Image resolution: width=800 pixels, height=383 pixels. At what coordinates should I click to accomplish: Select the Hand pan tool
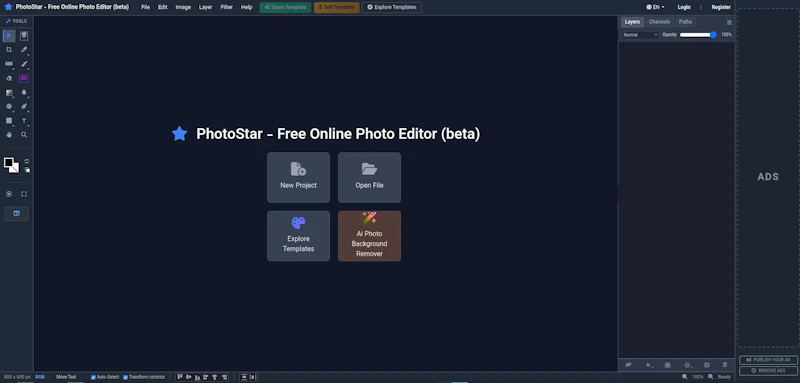point(9,135)
